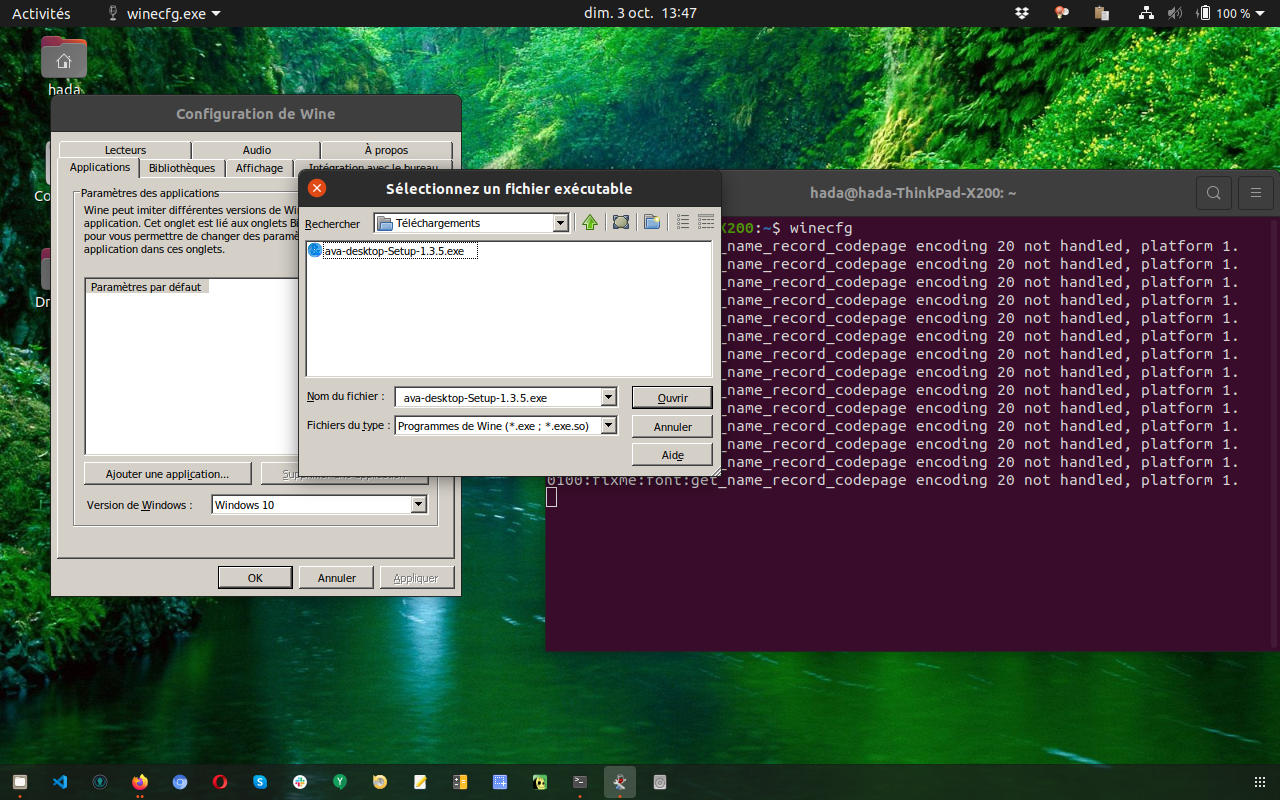This screenshot has height=800, width=1280.
Task: Click the Dropbox tray icon
Action: point(1021,13)
